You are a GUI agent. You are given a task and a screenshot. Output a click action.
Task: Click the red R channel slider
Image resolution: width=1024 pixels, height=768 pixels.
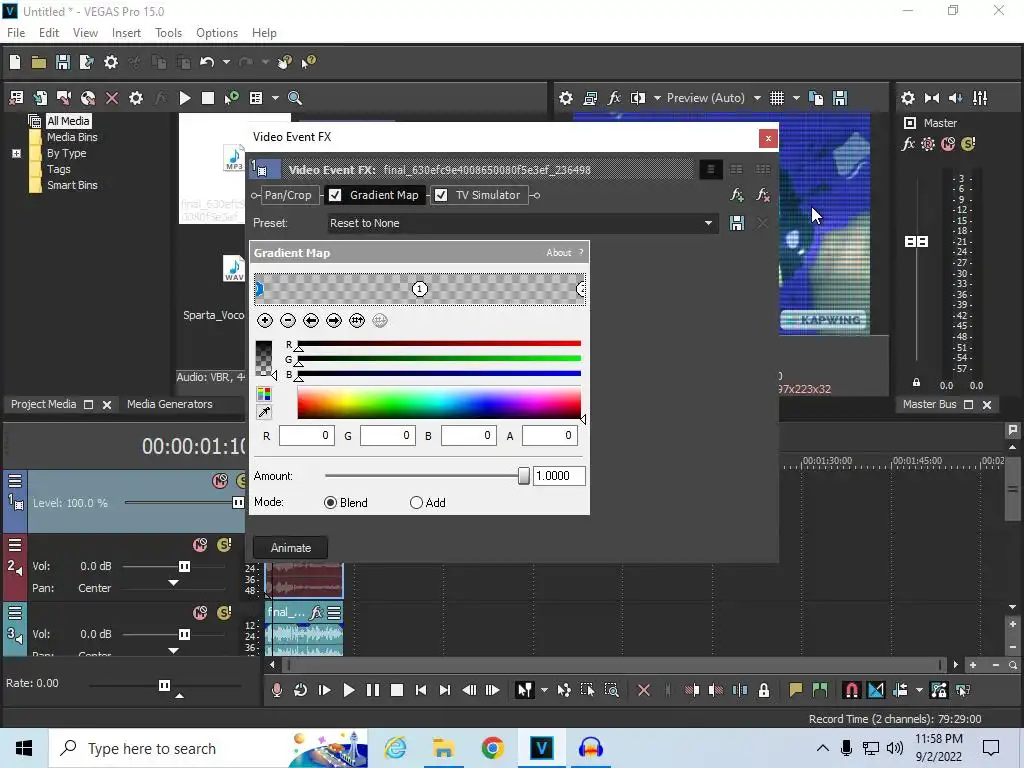pos(439,344)
